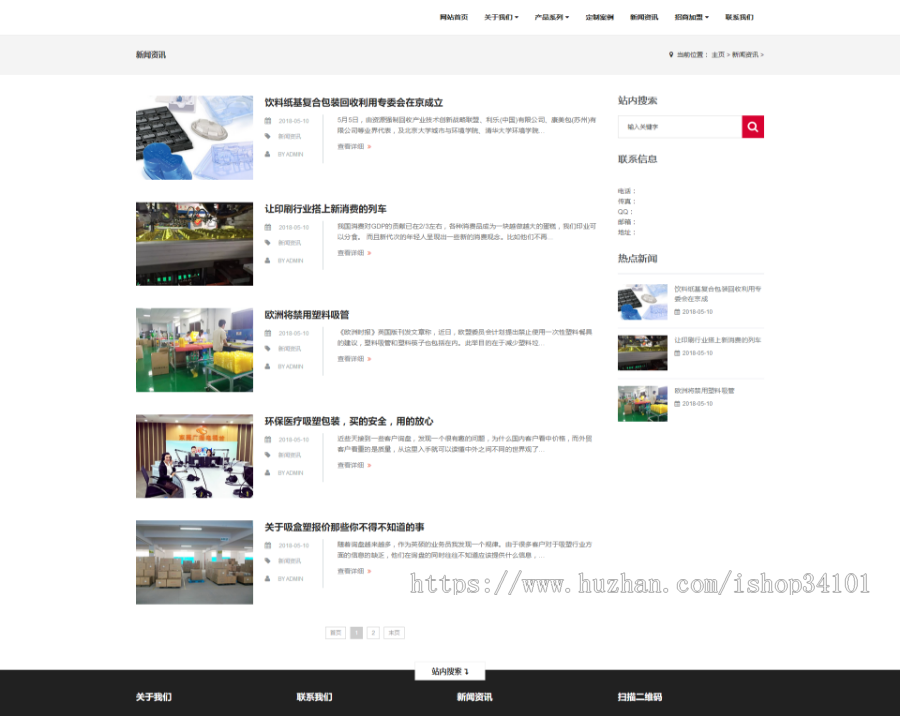Click the date icon on 让印刷行业搭上新消费的列车 article
Image resolution: width=900 pixels, height=717 pixels.
[267, 228]
